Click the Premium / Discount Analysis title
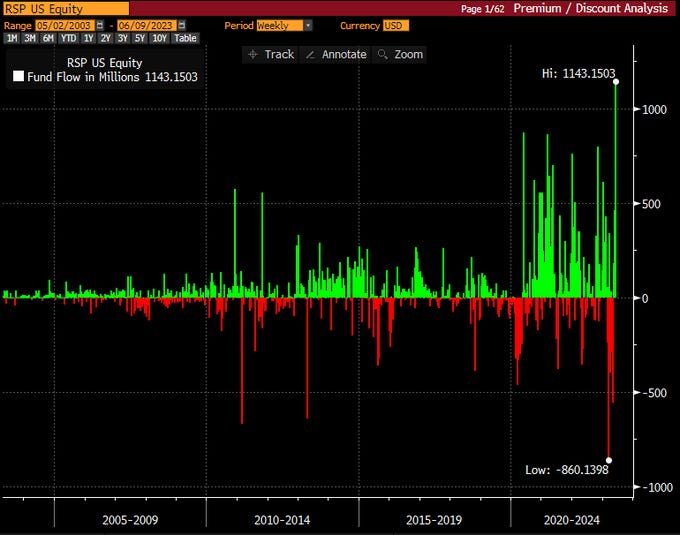The width and height of the screenshot is (680, 535). (x=591, y=8)
